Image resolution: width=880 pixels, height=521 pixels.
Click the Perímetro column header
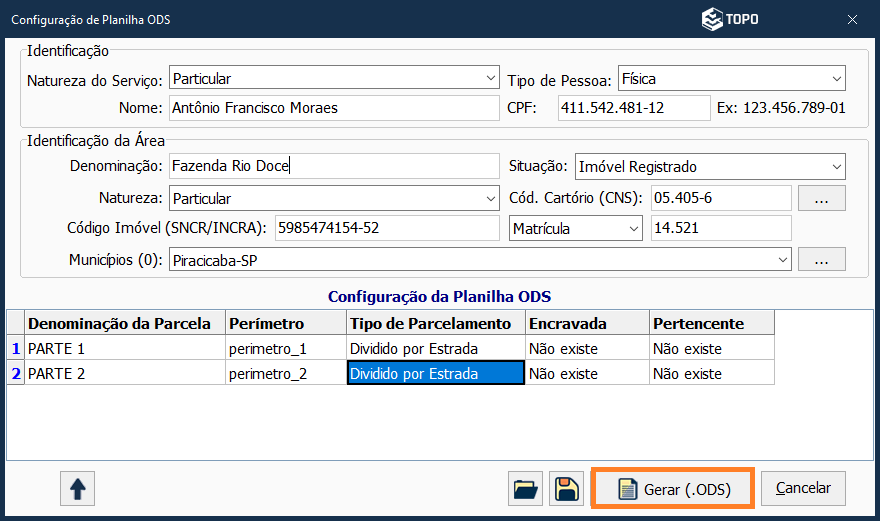pos(285,323)
